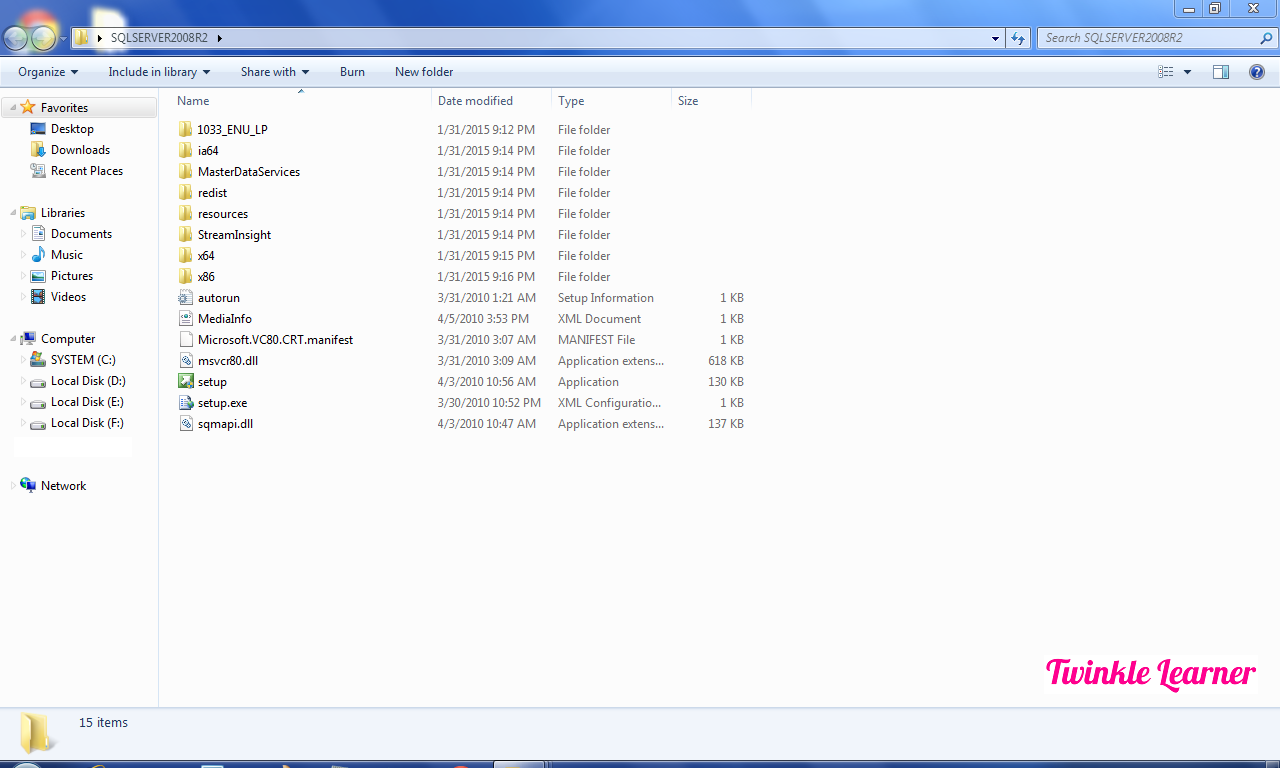The image size is (1280, 768).
Task: Click the Burn button
Action: tap(352, 72)
